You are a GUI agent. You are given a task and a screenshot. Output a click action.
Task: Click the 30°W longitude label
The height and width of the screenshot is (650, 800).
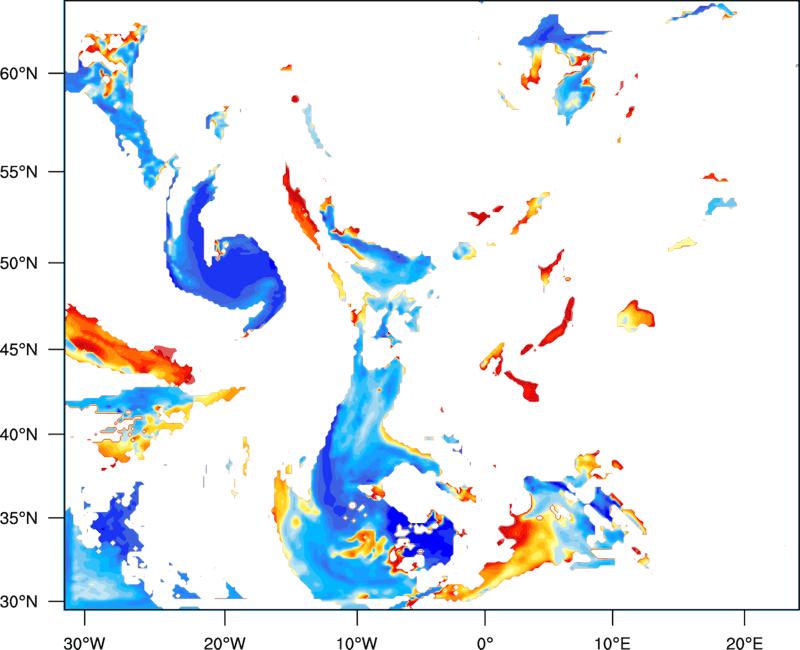[x=84, y=643]
